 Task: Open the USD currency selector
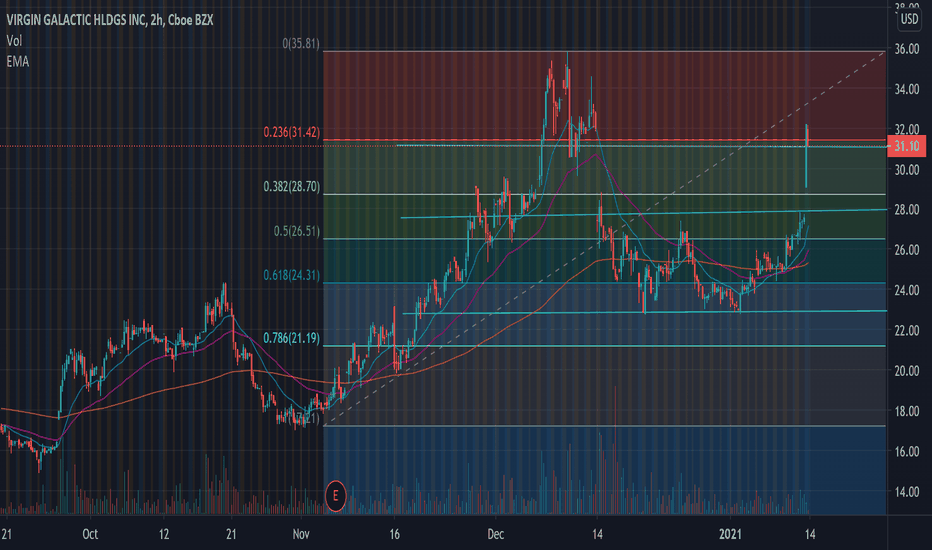tap(909, 19)
